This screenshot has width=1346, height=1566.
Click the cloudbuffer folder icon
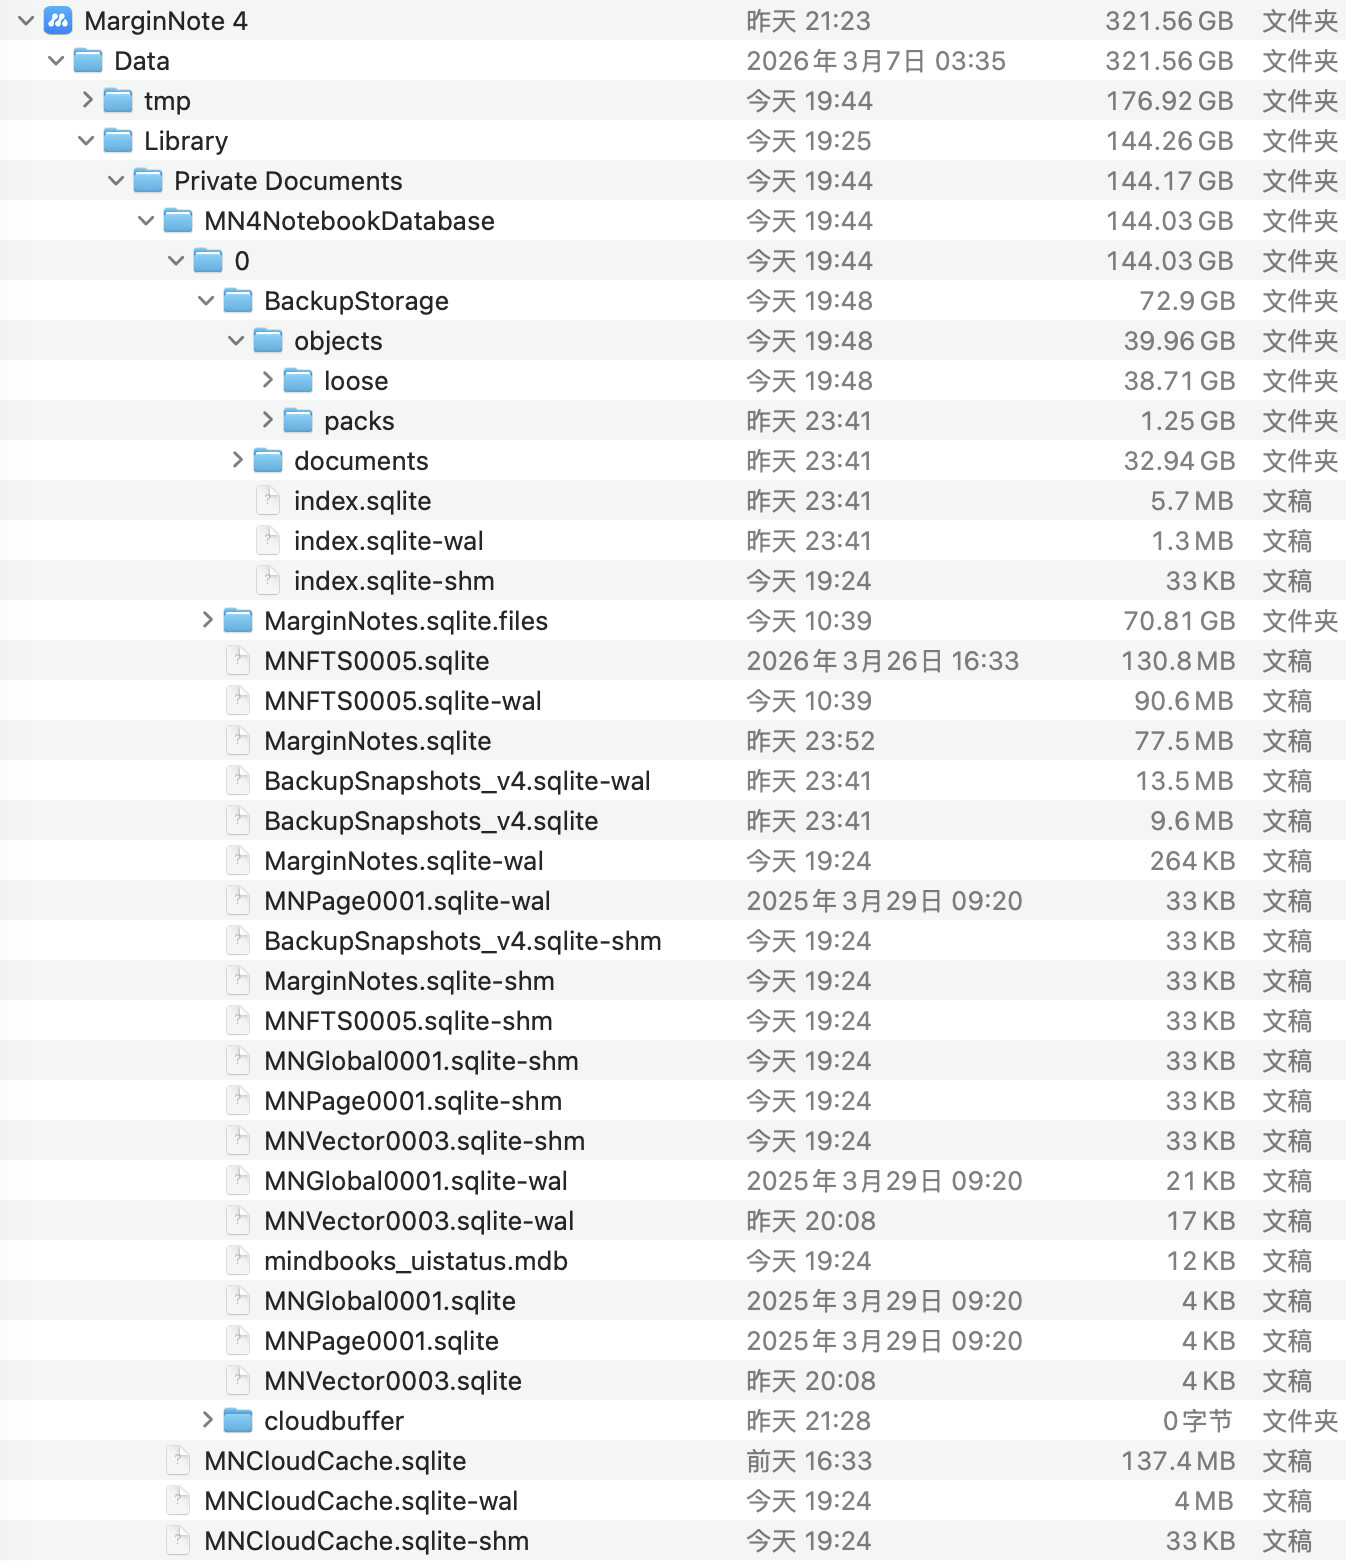pos(238,1421)
